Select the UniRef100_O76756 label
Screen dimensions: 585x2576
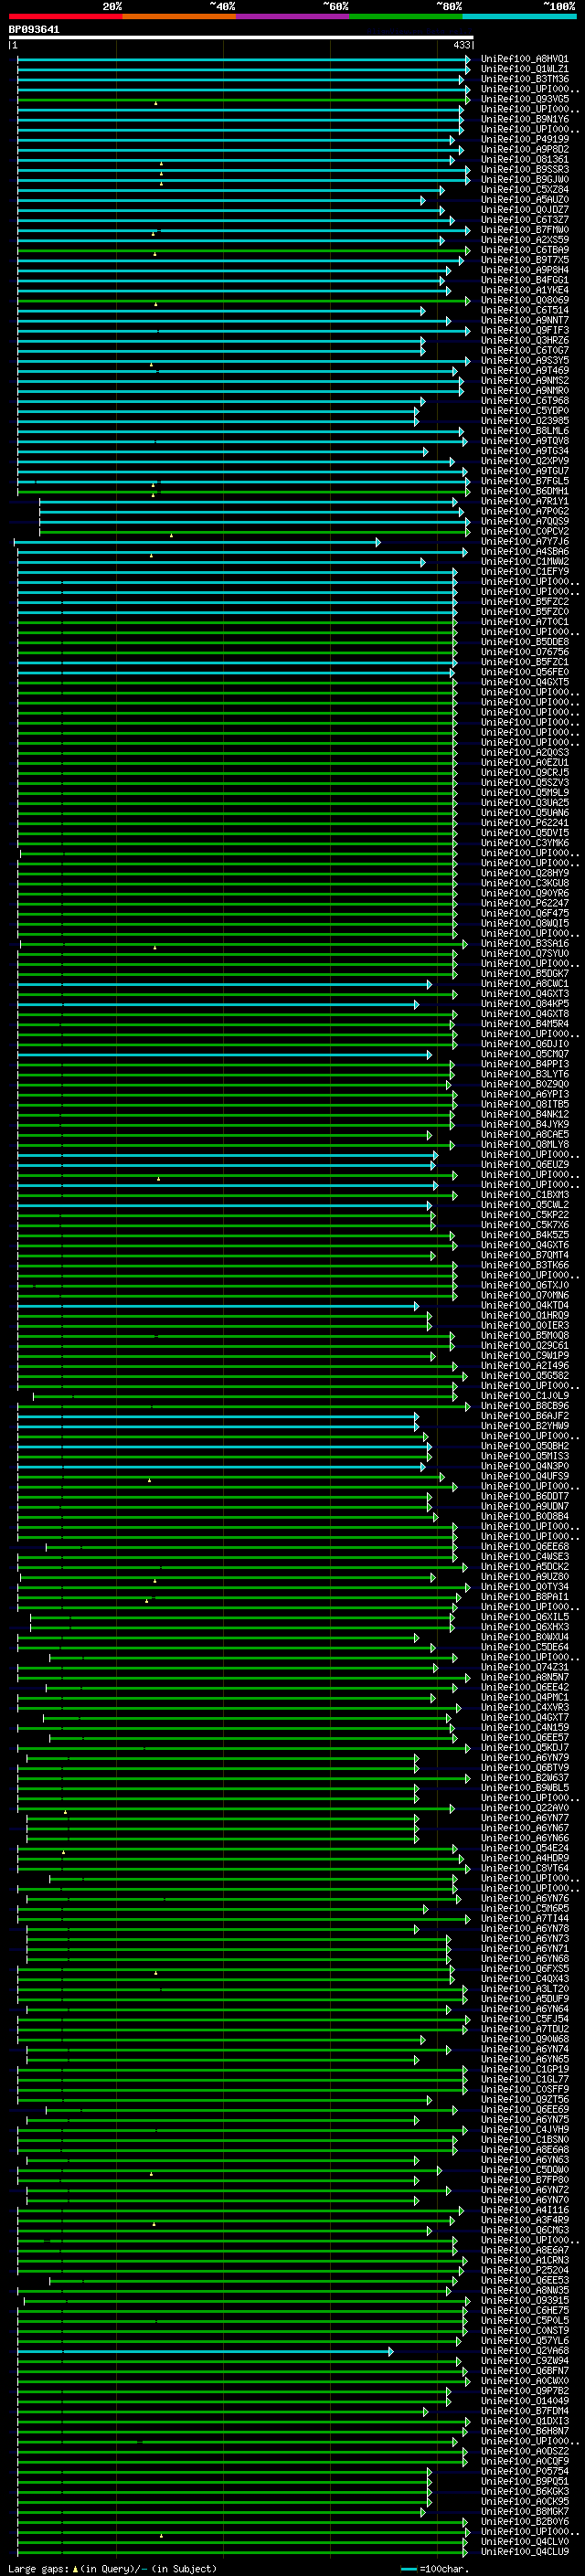click(x=525, y=652)
